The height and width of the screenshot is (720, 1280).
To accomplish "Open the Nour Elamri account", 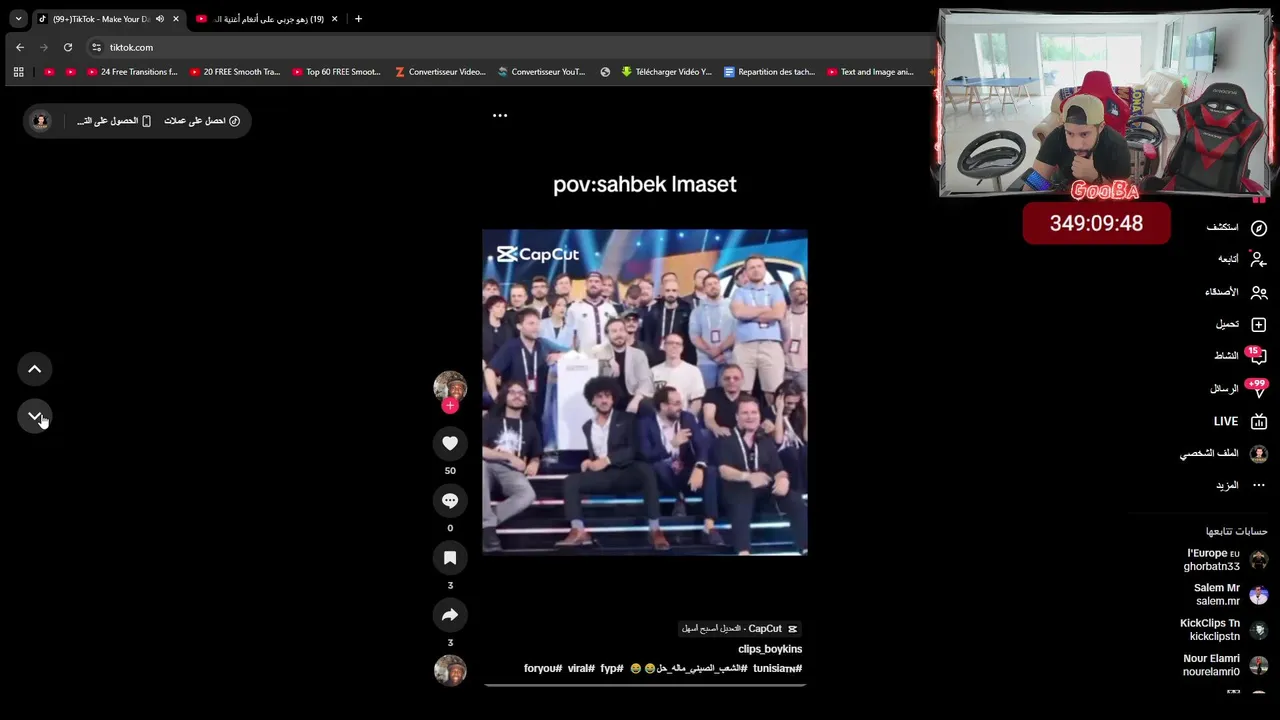I will (x=1225, y=665).
